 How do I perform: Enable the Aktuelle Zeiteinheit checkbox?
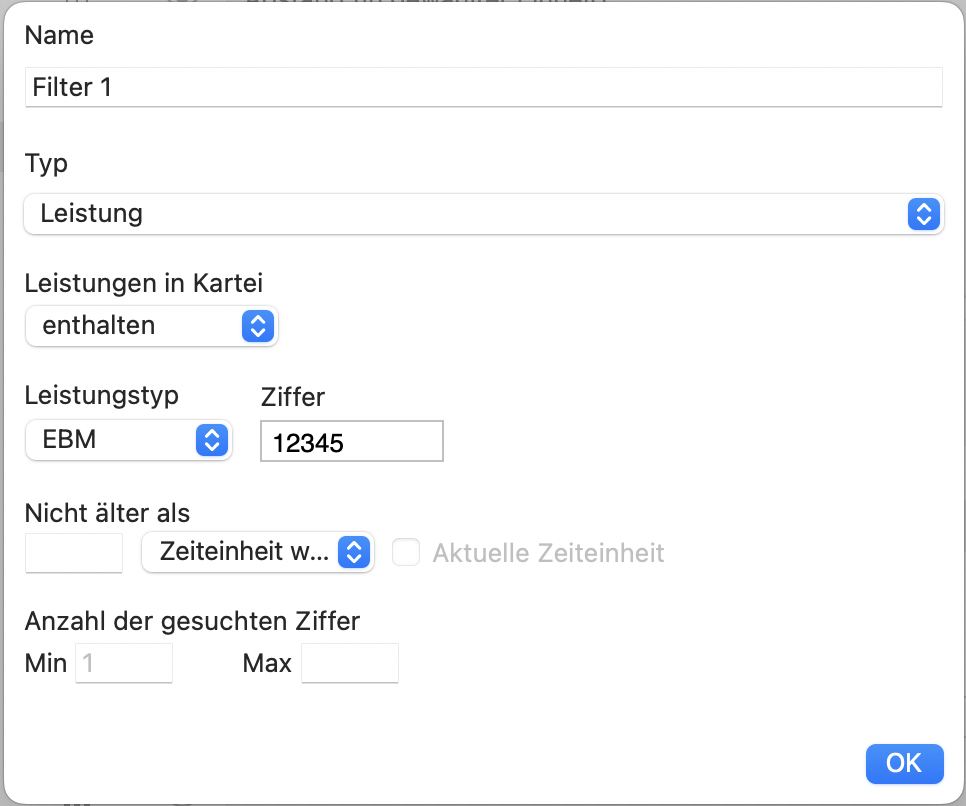pyautogui.click(x=406, y=552)
